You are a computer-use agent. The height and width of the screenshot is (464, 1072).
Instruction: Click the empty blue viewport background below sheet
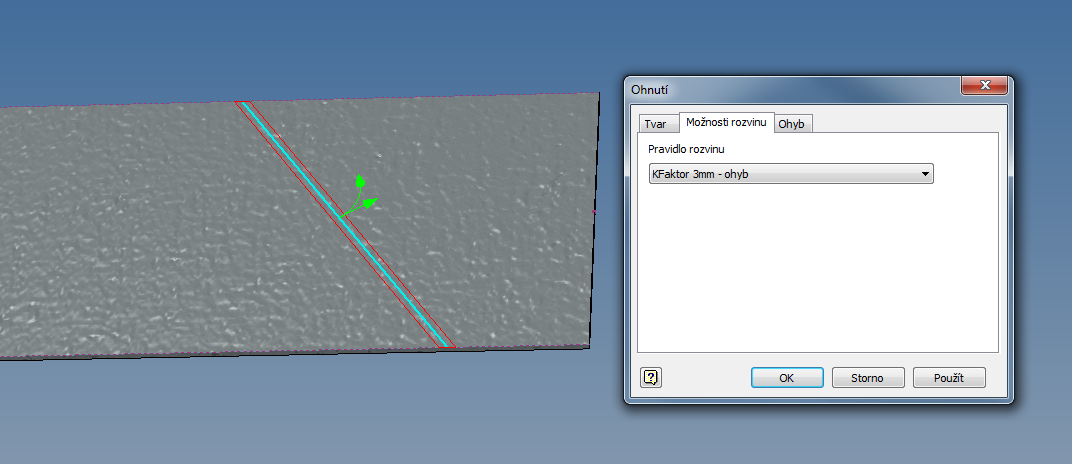[300, 410]
